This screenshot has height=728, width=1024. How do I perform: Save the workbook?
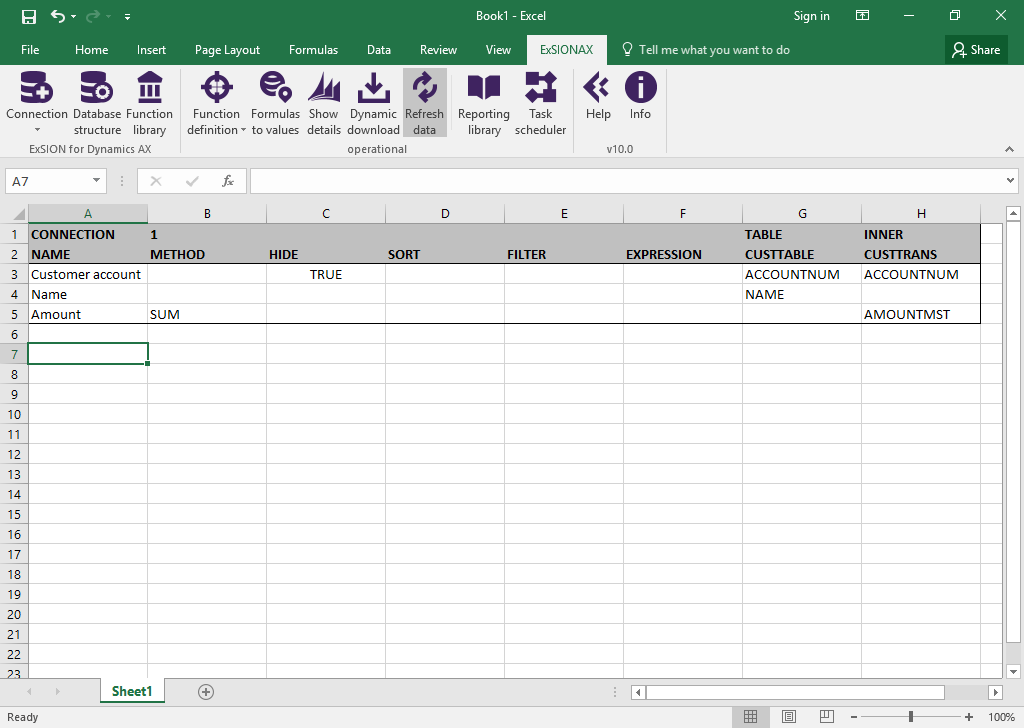tap(29, 16)
